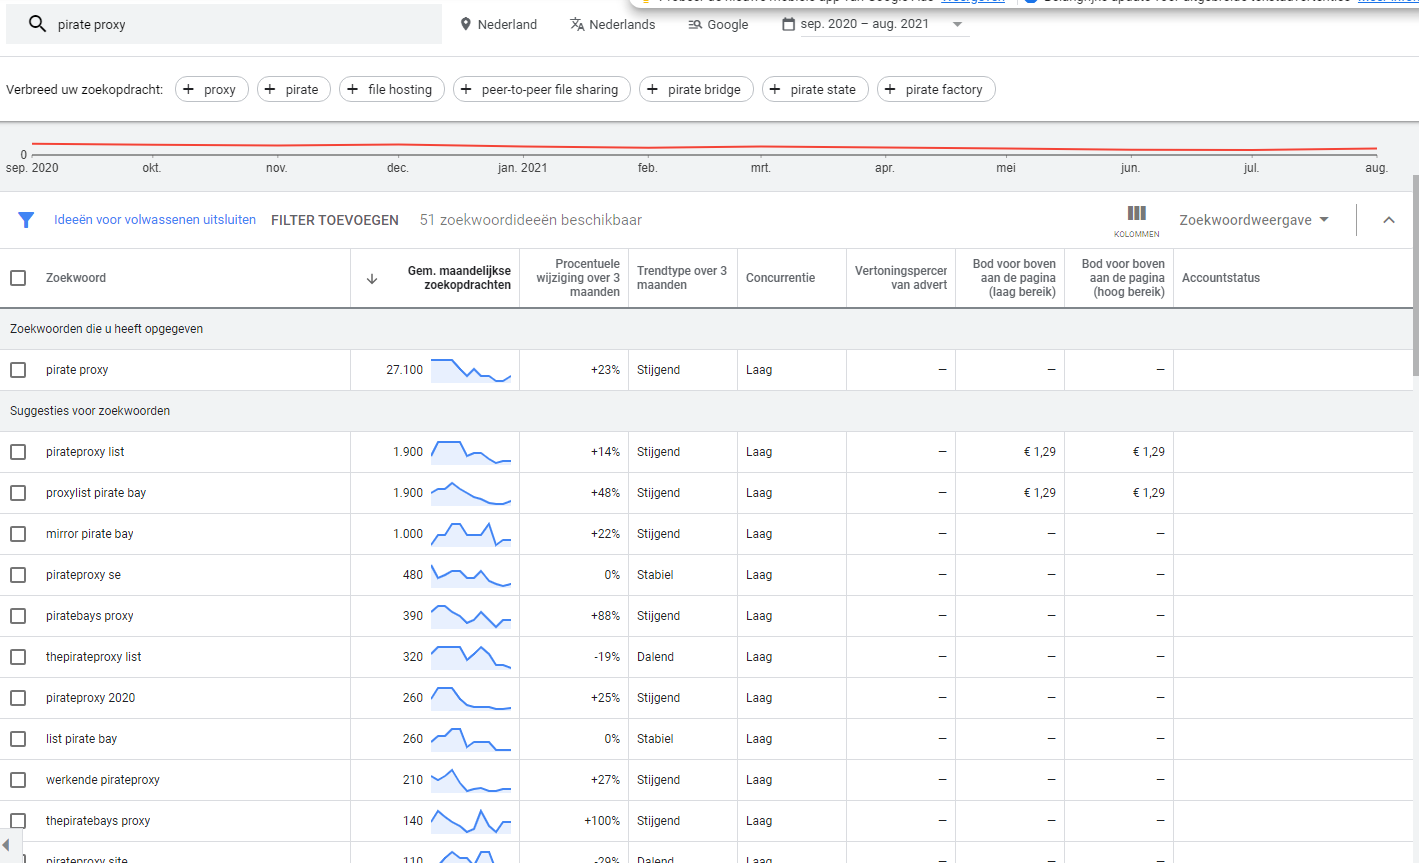Check the werkende pirateproxy checkbox
1419x863 pixels.
(x=18, y=780)
